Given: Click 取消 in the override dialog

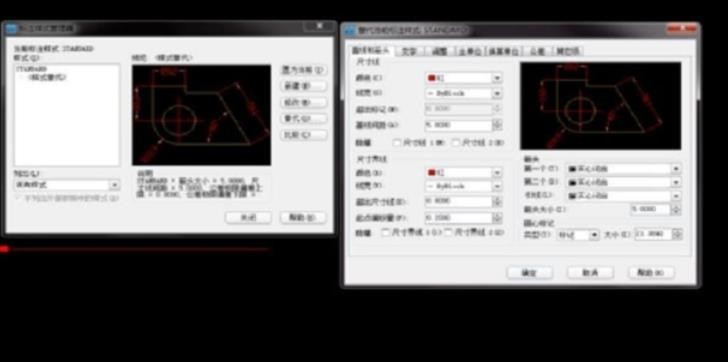Looking at the screenshot, I should point(590,272).
